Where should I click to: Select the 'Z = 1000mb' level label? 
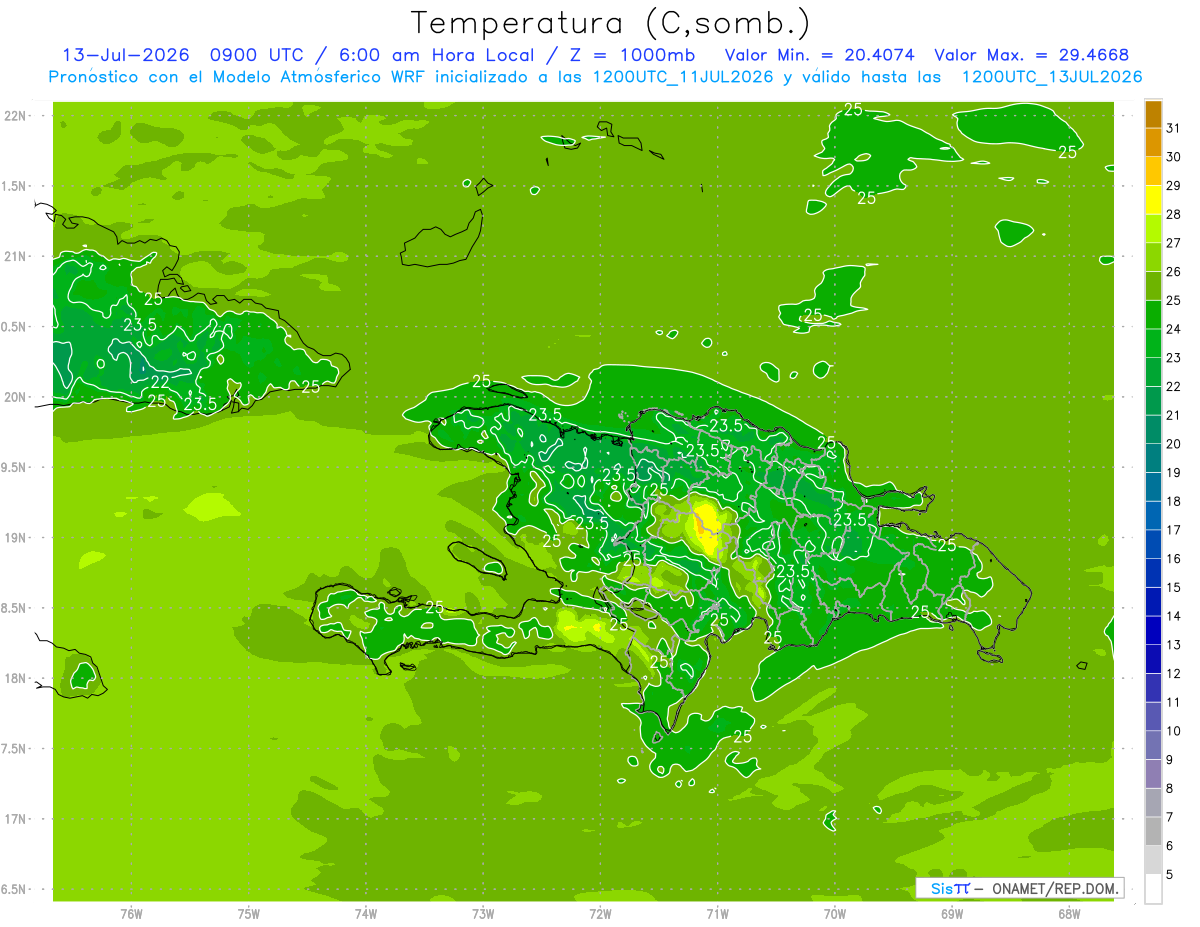tap(633, 55)
